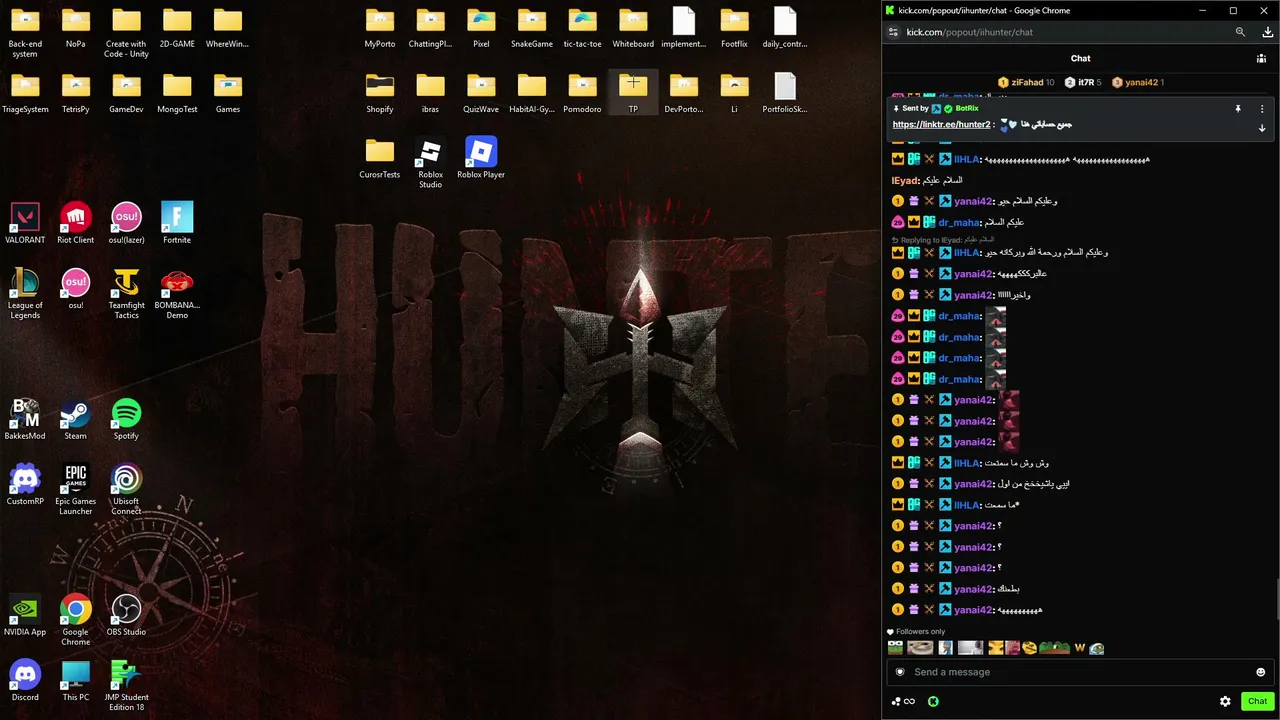Image resolution: width=1280 pixels, height=720 pixels.
Task: Click the Discord desktop icon
Action: tap(25, 681)
